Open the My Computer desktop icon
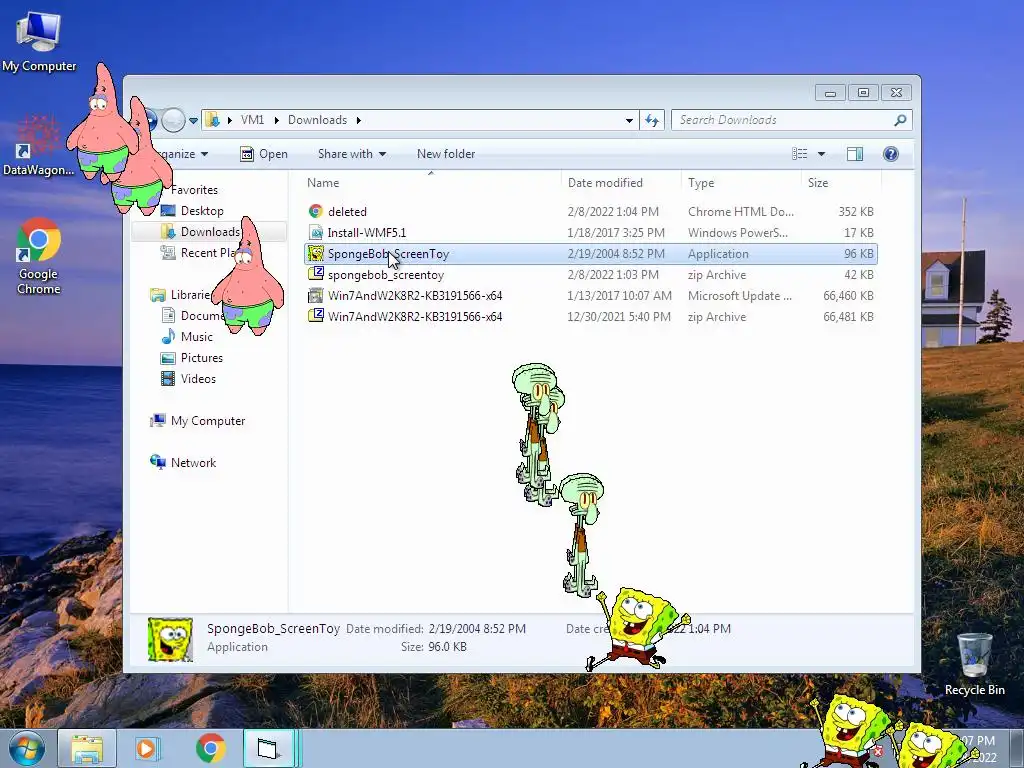 click(x=39, y=42)
